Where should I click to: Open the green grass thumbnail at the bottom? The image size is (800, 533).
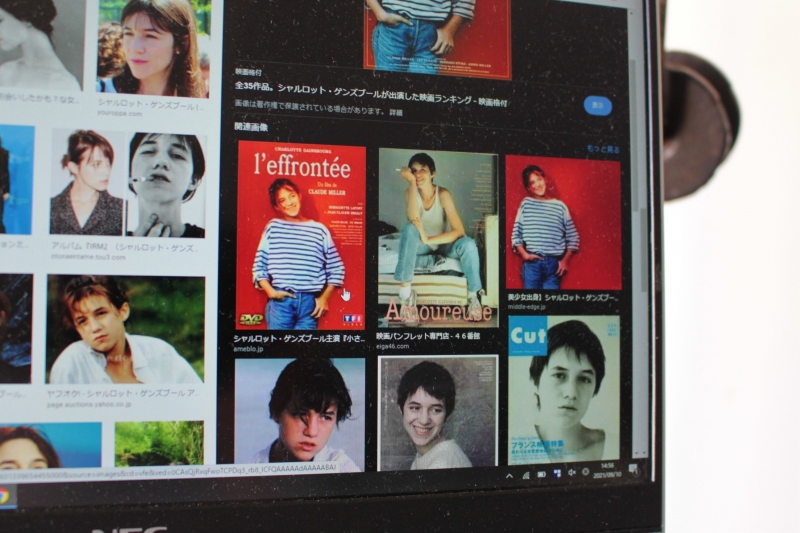pos(159,443)
